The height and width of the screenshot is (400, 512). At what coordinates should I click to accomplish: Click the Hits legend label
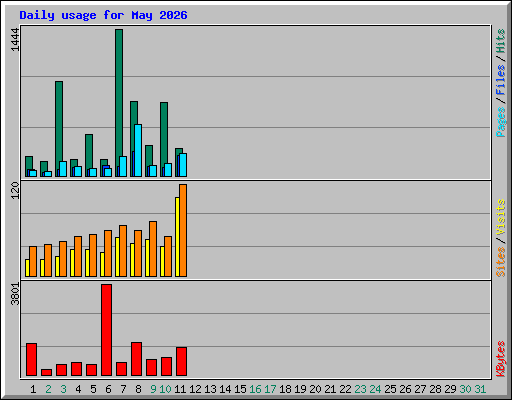pos(501,41)
